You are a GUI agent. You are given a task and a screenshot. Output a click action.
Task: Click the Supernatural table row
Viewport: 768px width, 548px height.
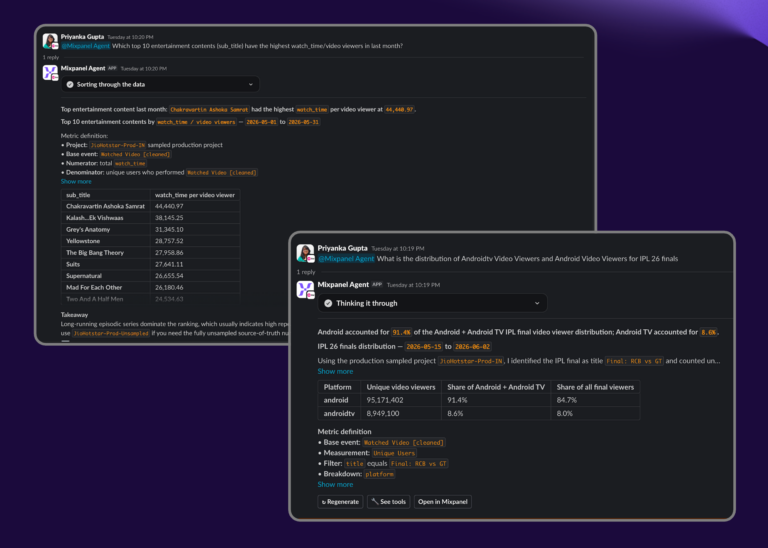150,276
